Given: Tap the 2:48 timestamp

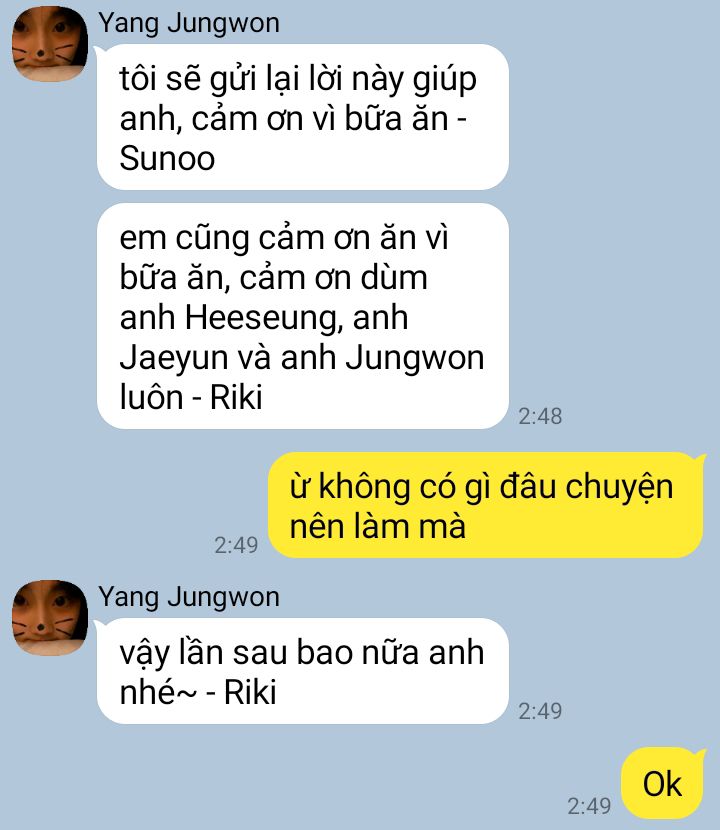Looking at the screenshot, I should pyautogui.click(x=540, y=417).
